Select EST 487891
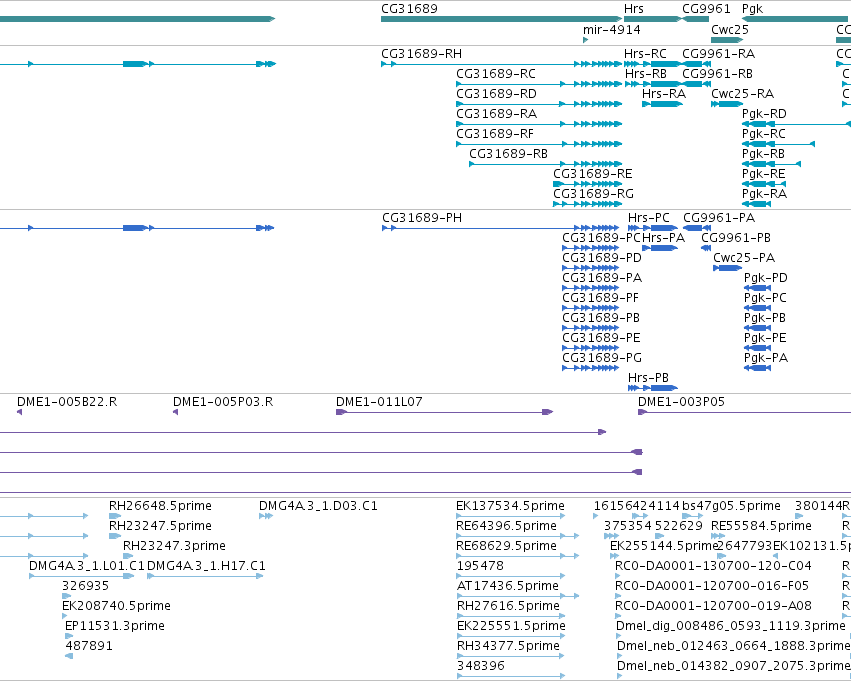 (x=69, y=656)
